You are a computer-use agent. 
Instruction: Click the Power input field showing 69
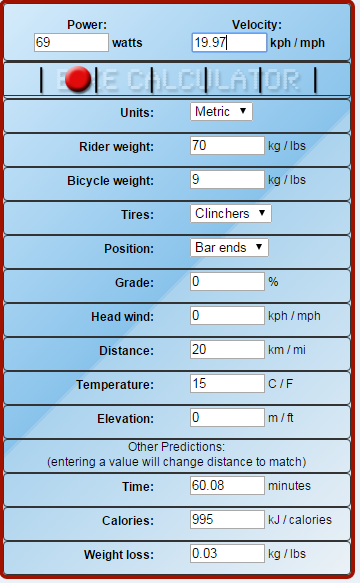pyautogui.click(x=71, y=42)
